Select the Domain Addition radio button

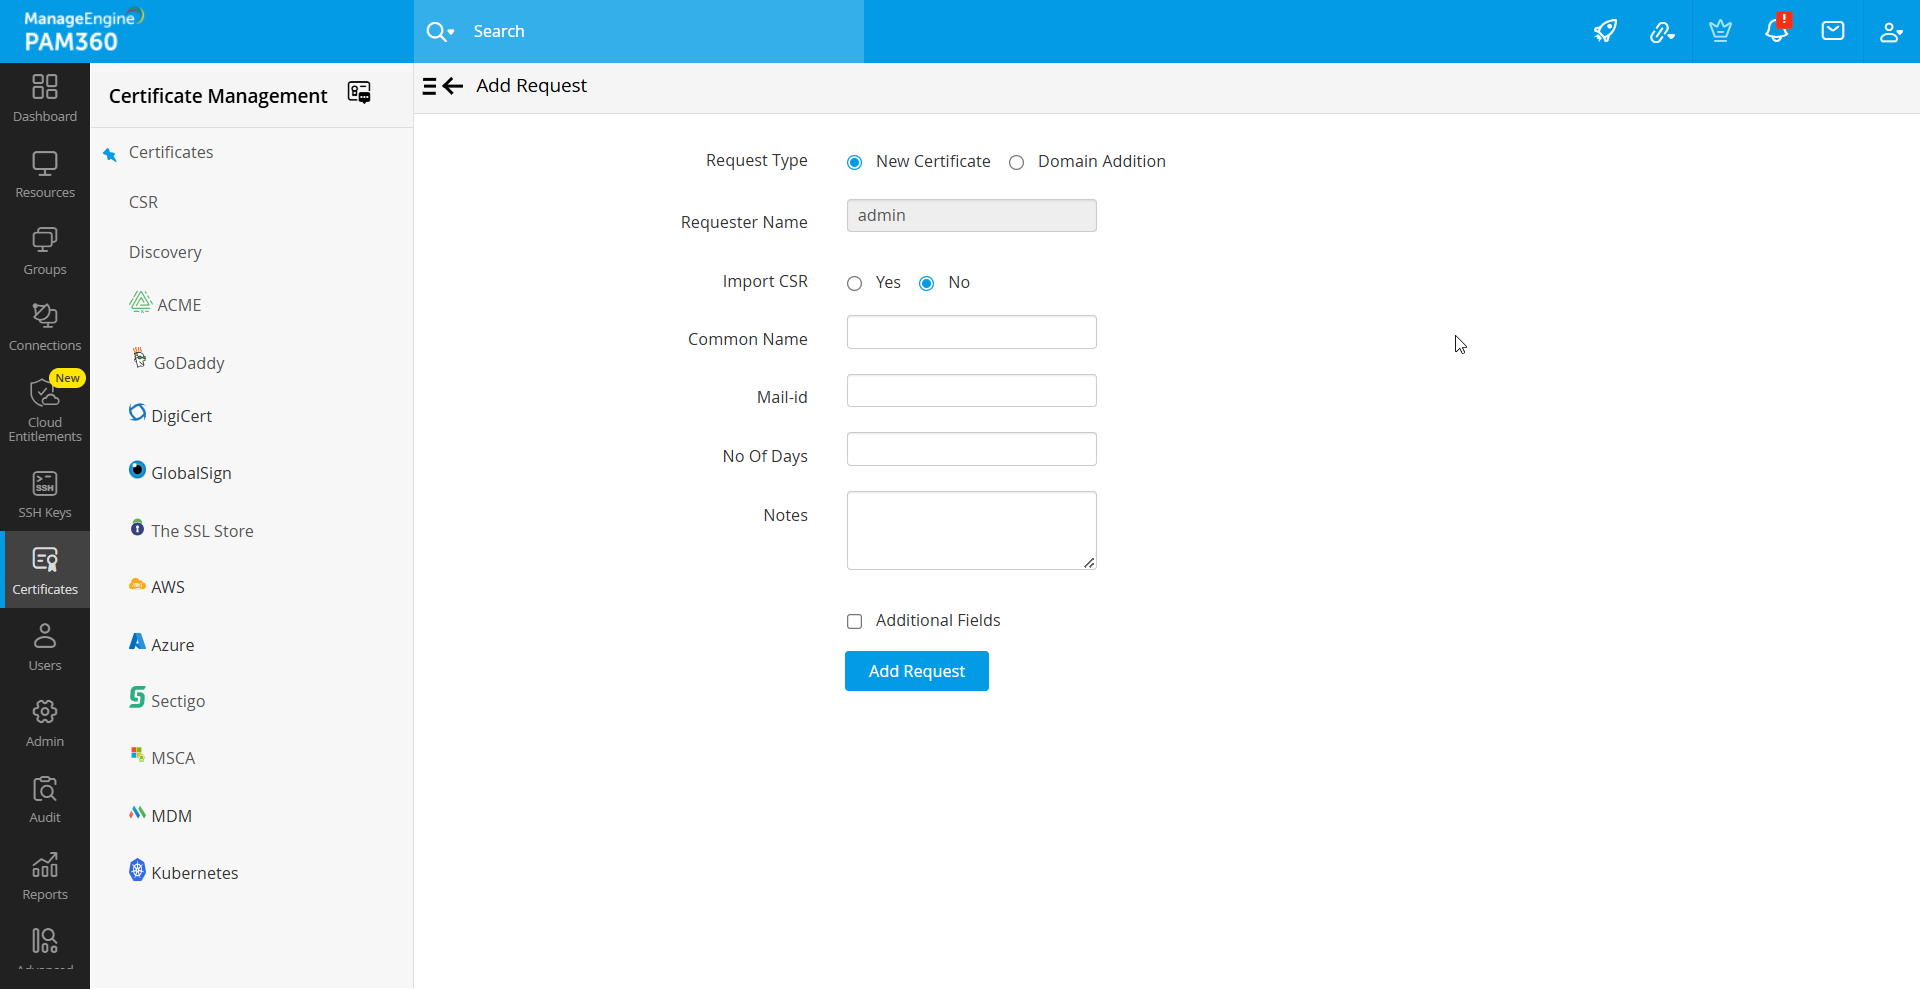pos(1016,163)
